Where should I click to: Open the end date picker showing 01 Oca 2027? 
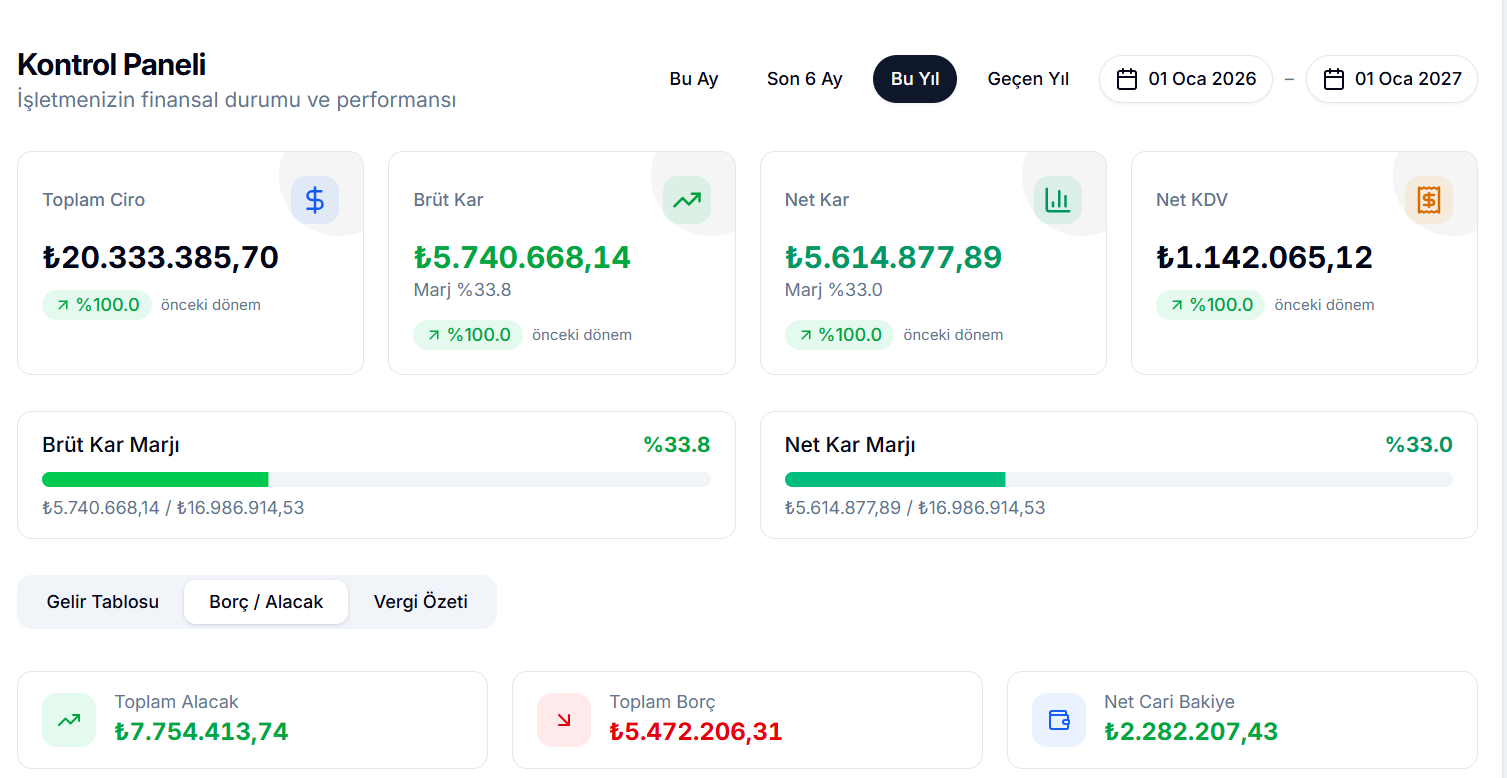pyautogui.click(x=1391, y=78)
